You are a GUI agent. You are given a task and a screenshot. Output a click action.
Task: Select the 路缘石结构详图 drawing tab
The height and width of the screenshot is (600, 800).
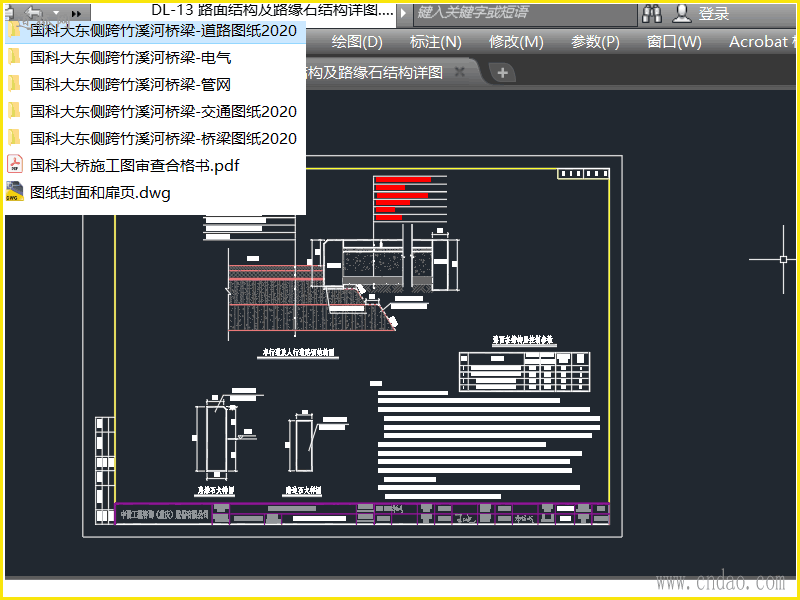375,72
